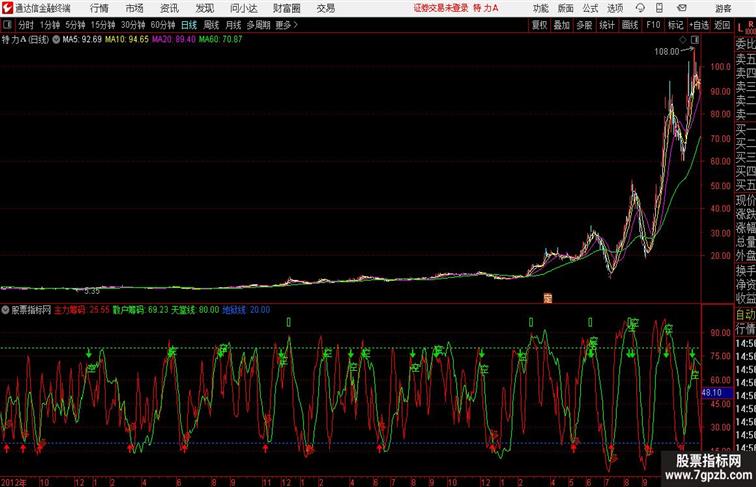
Task: Open the 功能 menu
Action: (540, 8)
